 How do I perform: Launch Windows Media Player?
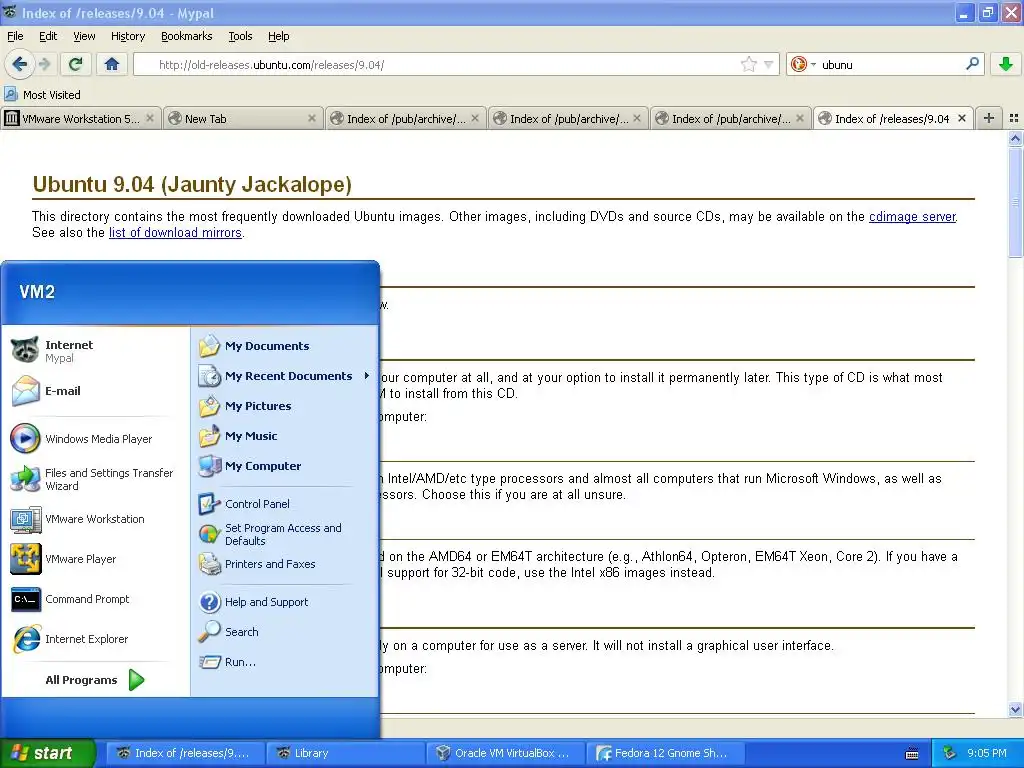[95, 439]
